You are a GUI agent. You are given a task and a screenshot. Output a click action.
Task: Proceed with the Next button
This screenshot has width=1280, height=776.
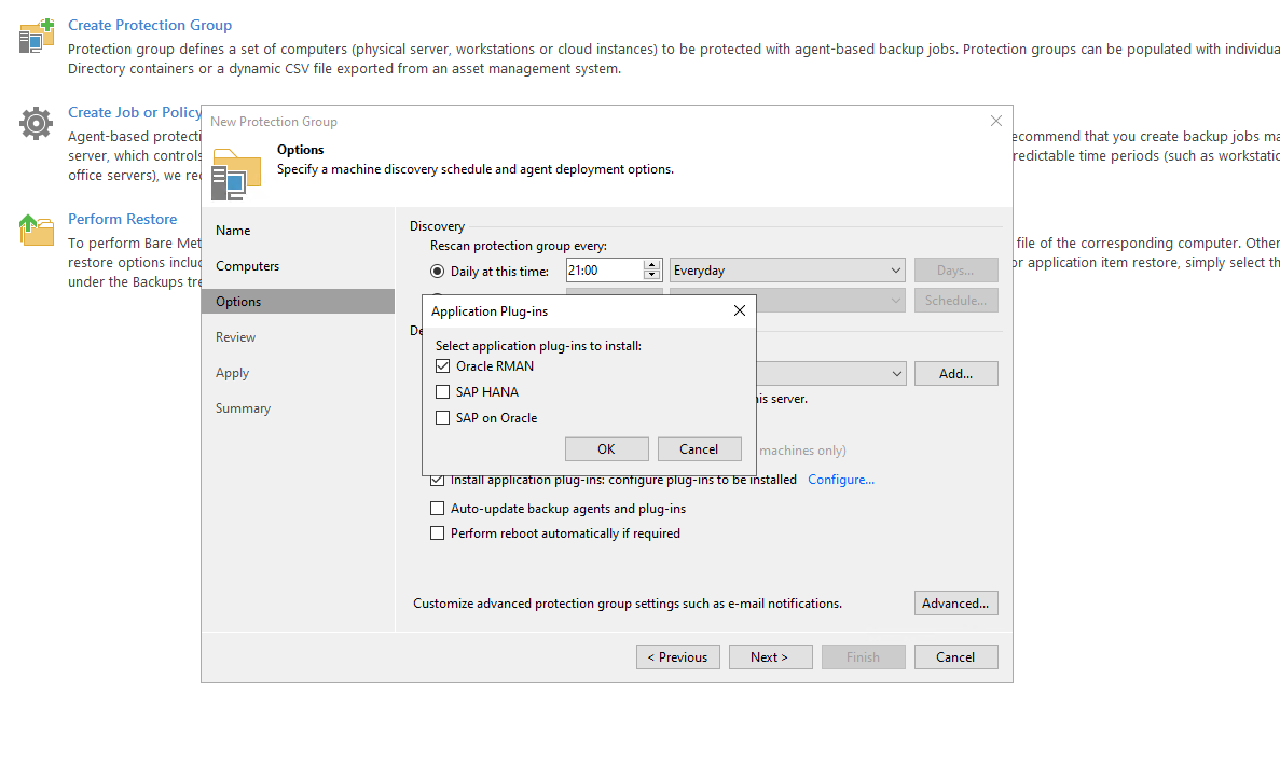[x=770, y=657]
